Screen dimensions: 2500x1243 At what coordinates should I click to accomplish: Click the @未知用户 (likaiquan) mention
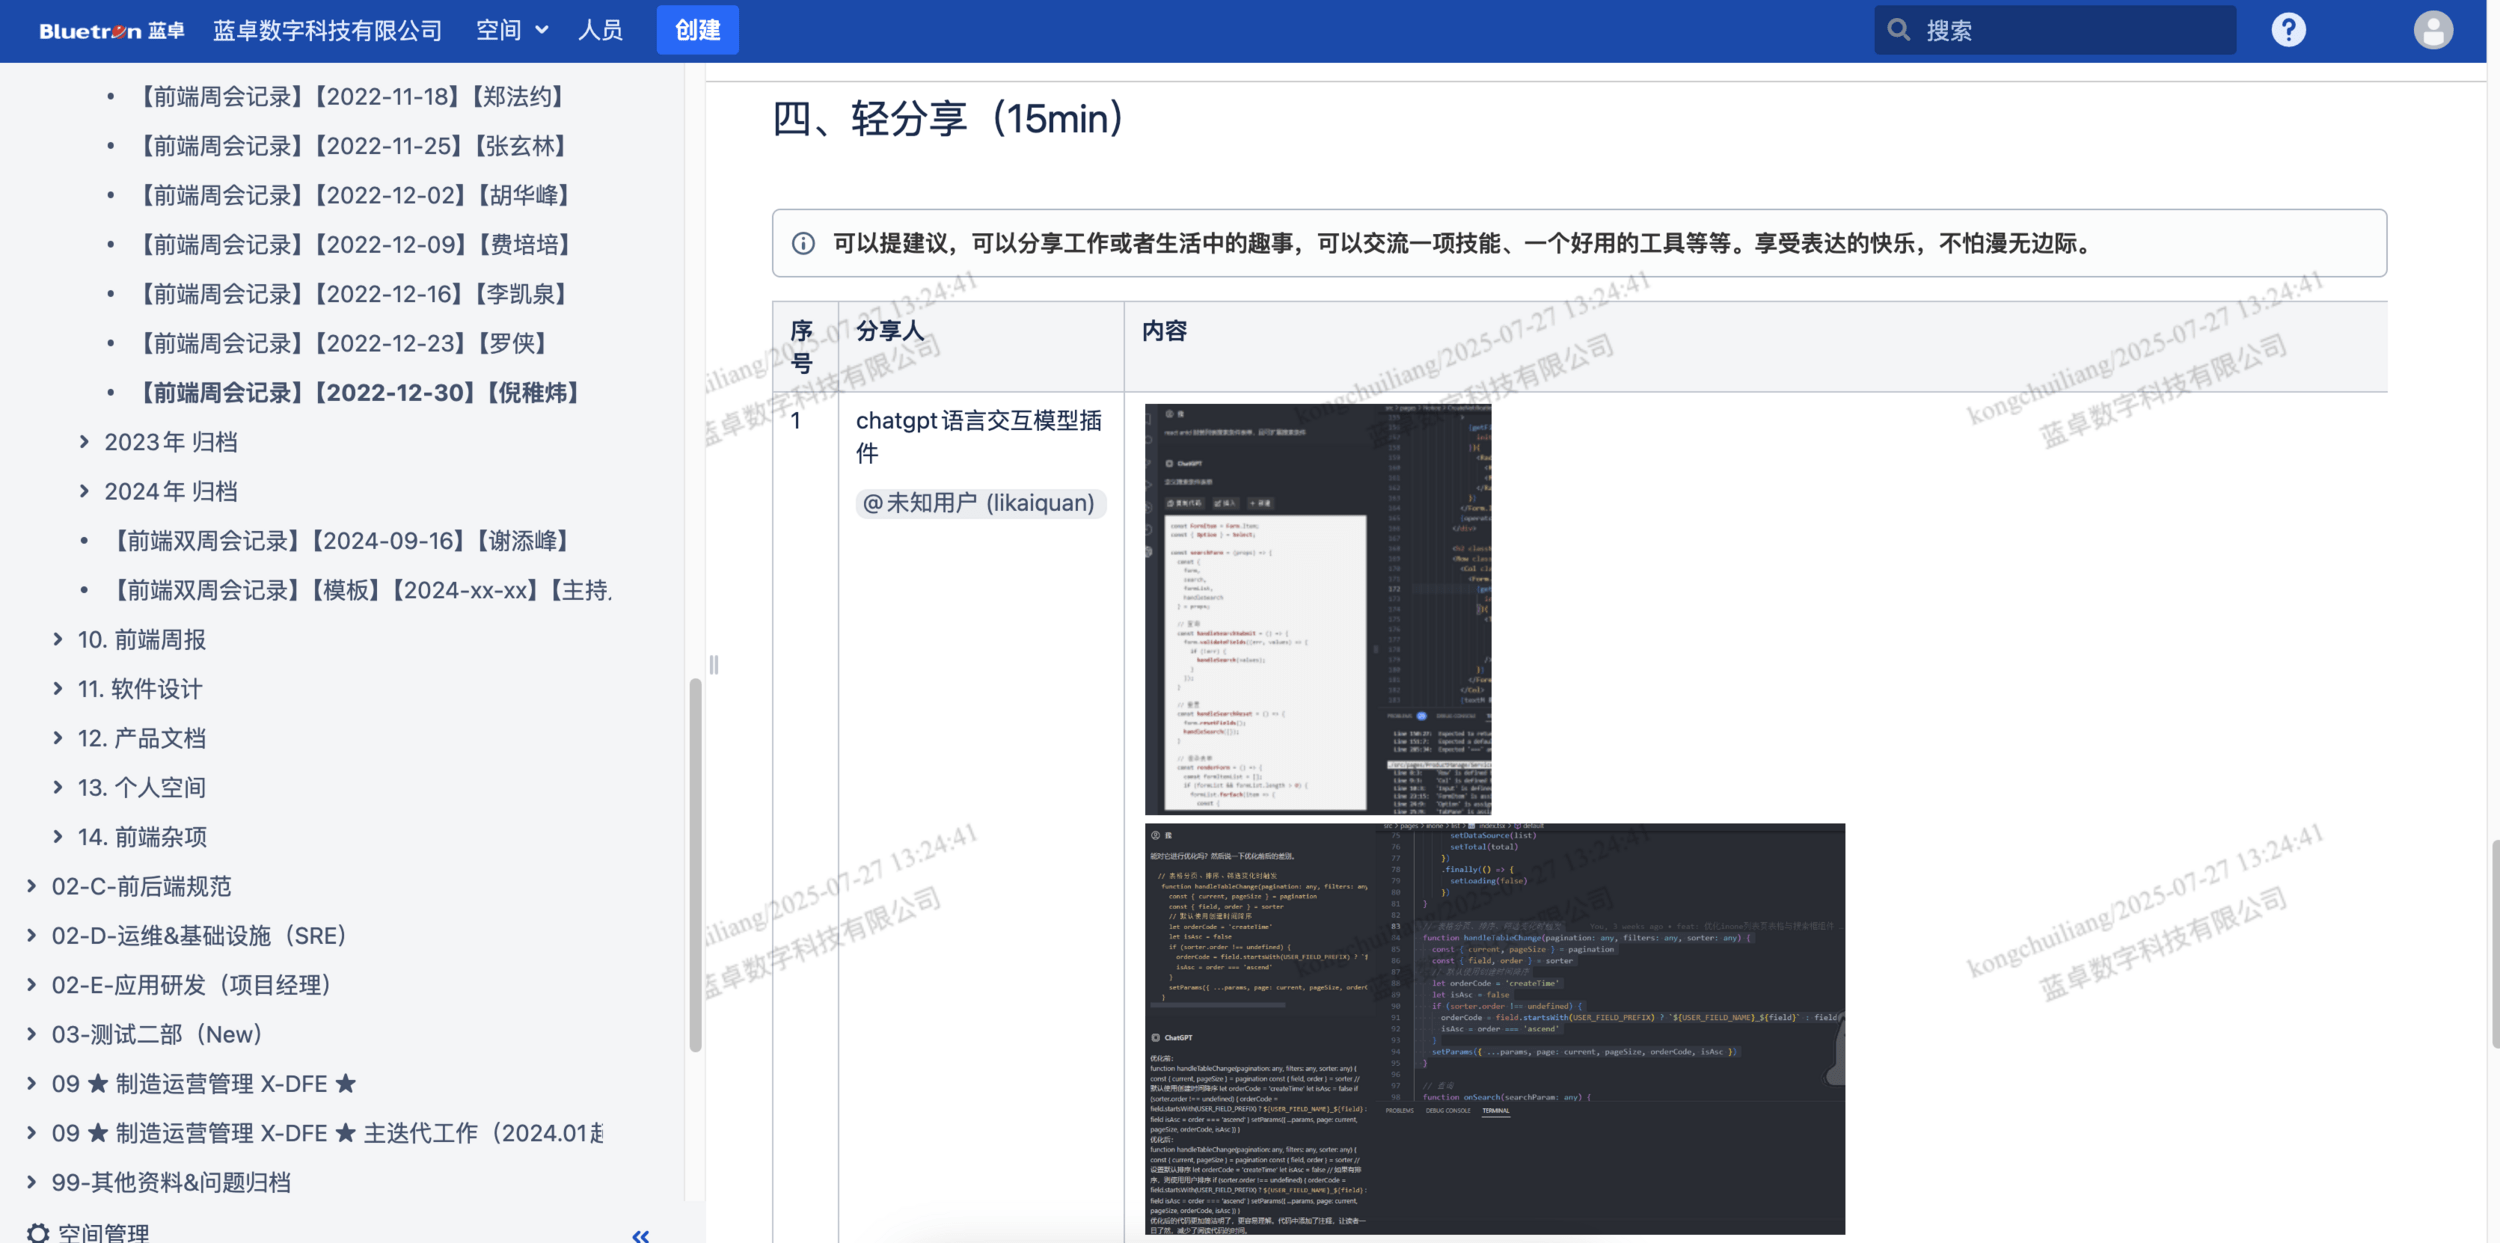979,503
